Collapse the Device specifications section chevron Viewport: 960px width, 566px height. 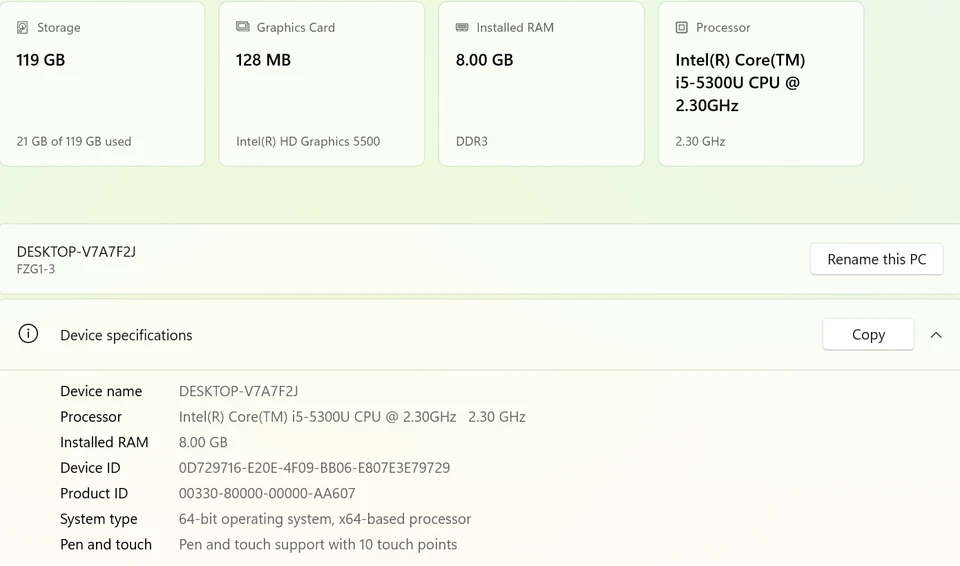936,335
